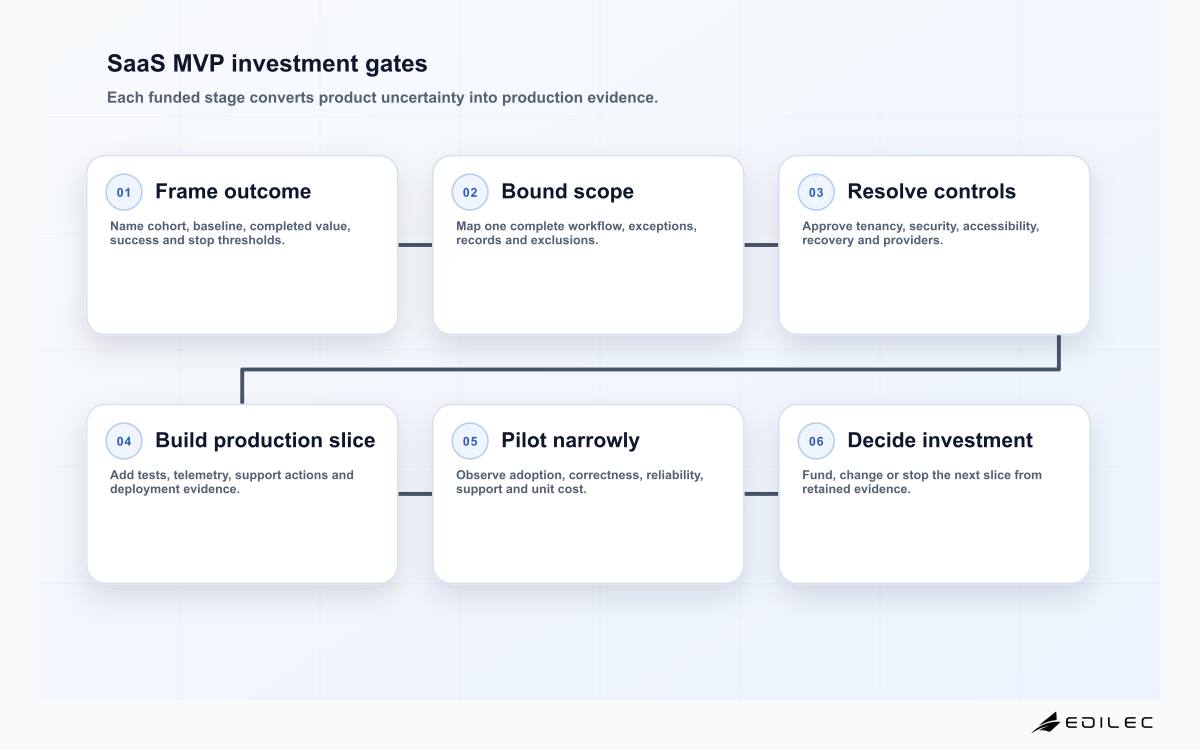Screen dimensions: 1200x750
Task: Click the subtitle about production evidence
Action: (x=382, y=98)
